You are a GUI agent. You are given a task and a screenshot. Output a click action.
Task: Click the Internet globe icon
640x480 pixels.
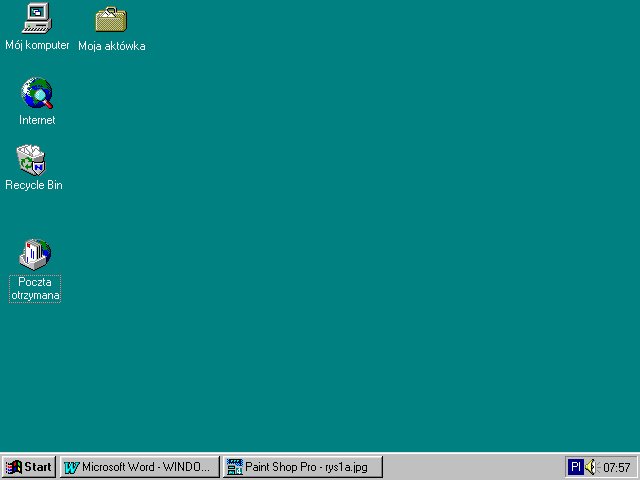pos(37,93)
